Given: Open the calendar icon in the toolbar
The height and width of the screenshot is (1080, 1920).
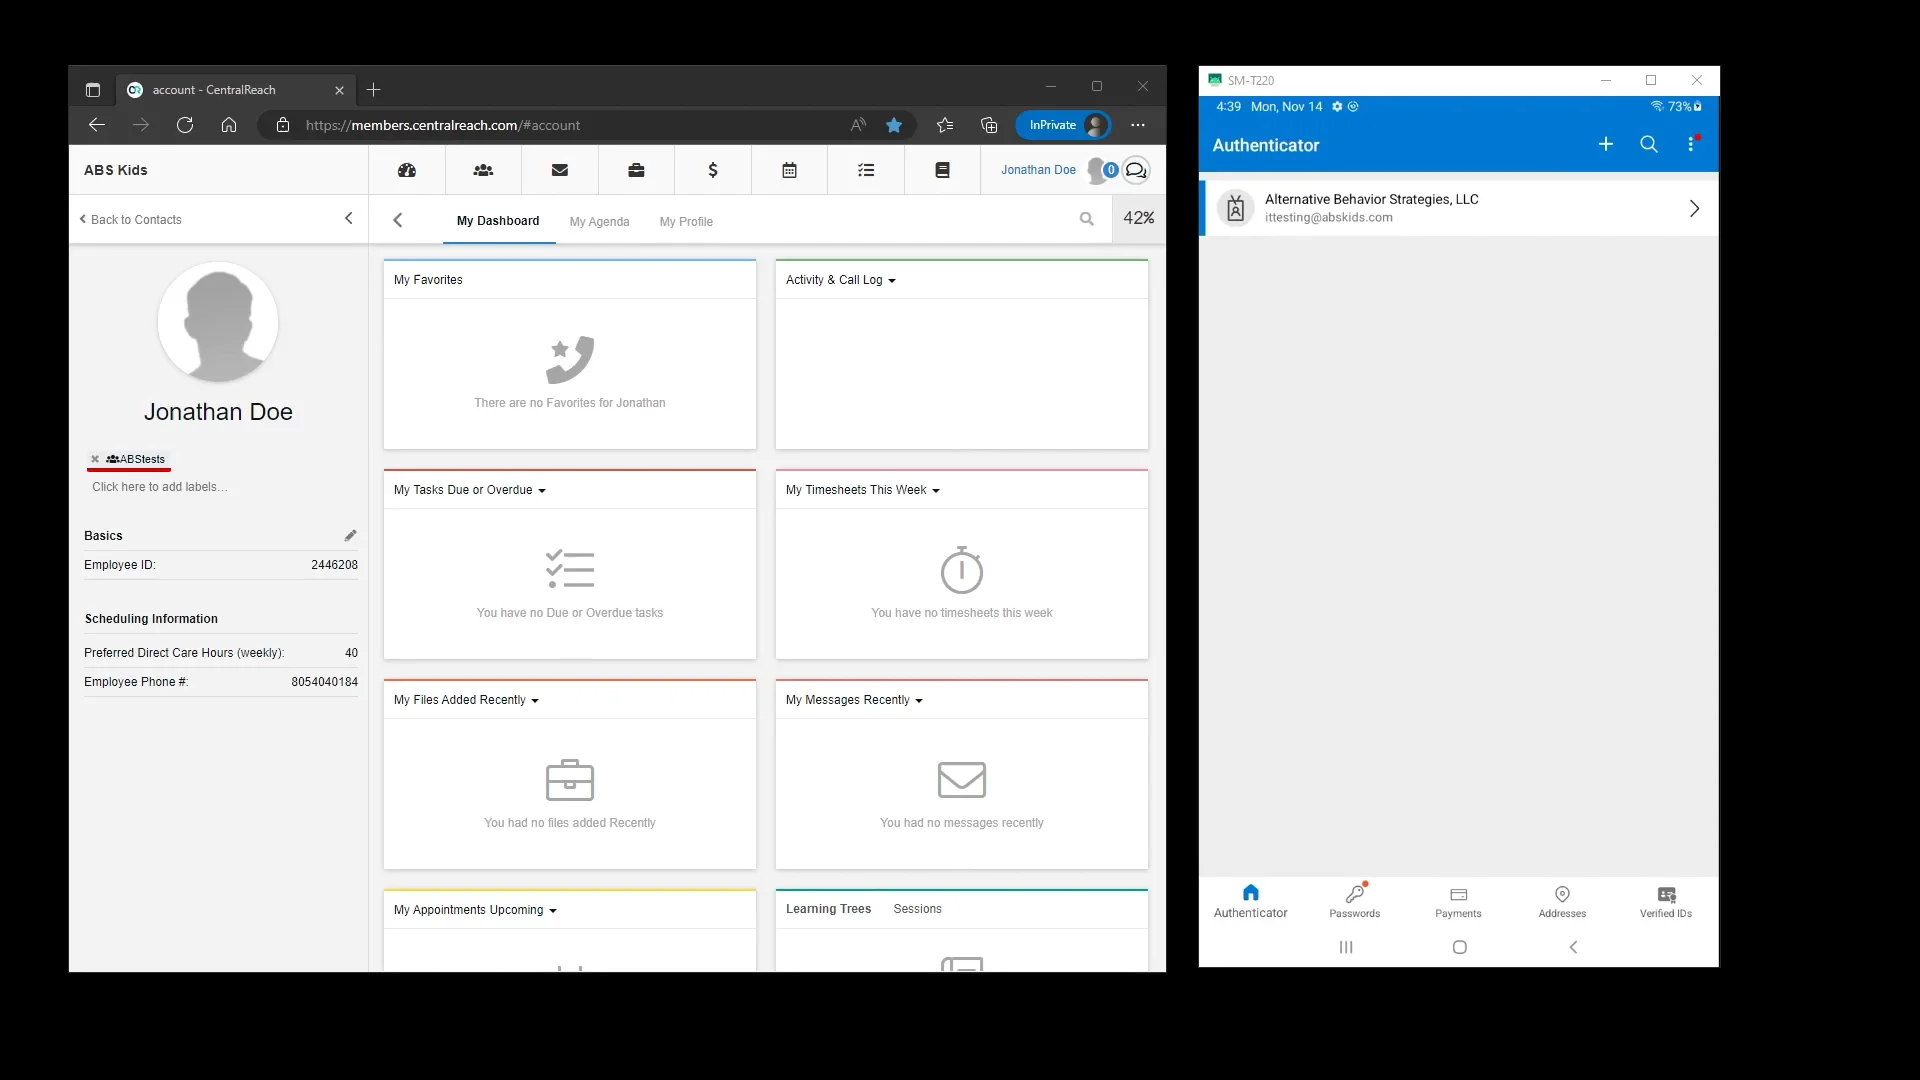Looking at the screenshot, I should [789, 170].
